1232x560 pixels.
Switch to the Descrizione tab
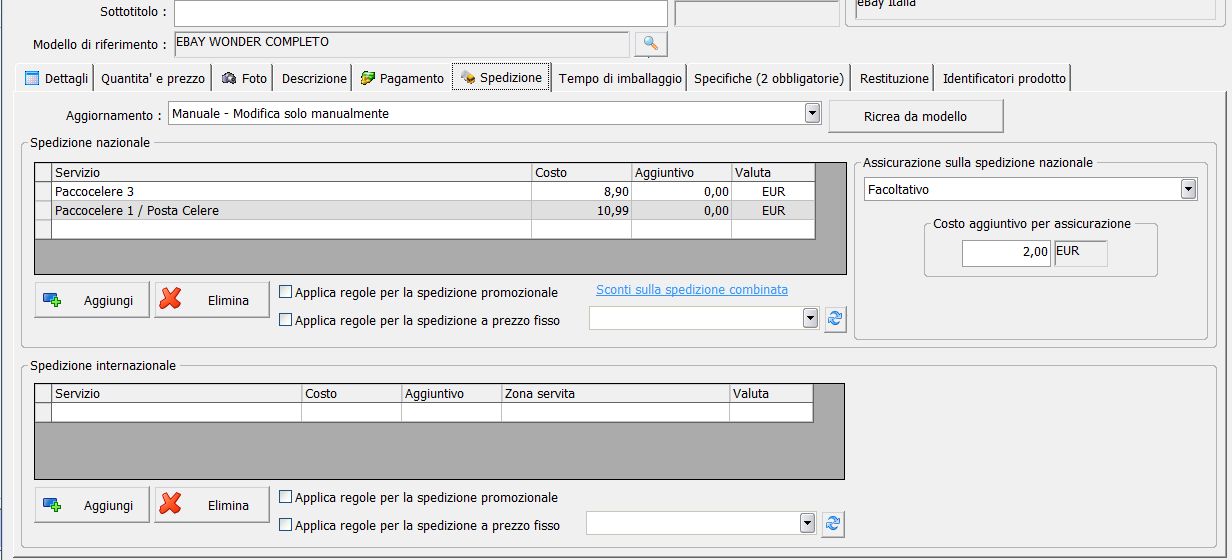(x=314, y=78)
